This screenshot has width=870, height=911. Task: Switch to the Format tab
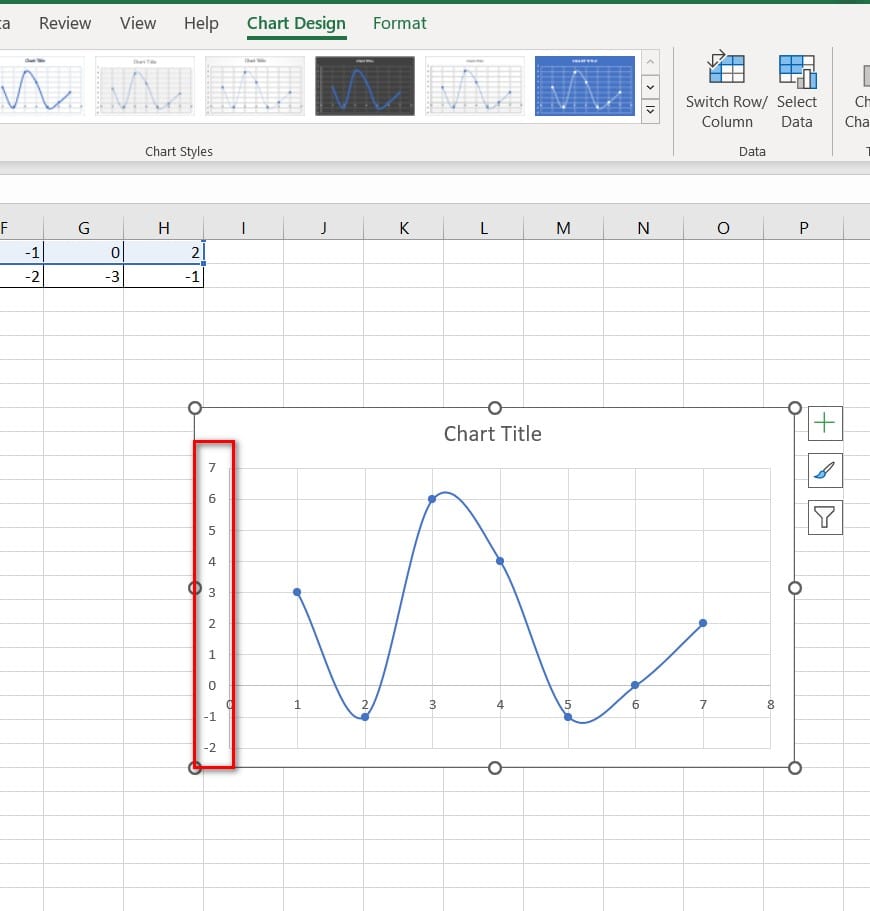click(x=399, y=23)
